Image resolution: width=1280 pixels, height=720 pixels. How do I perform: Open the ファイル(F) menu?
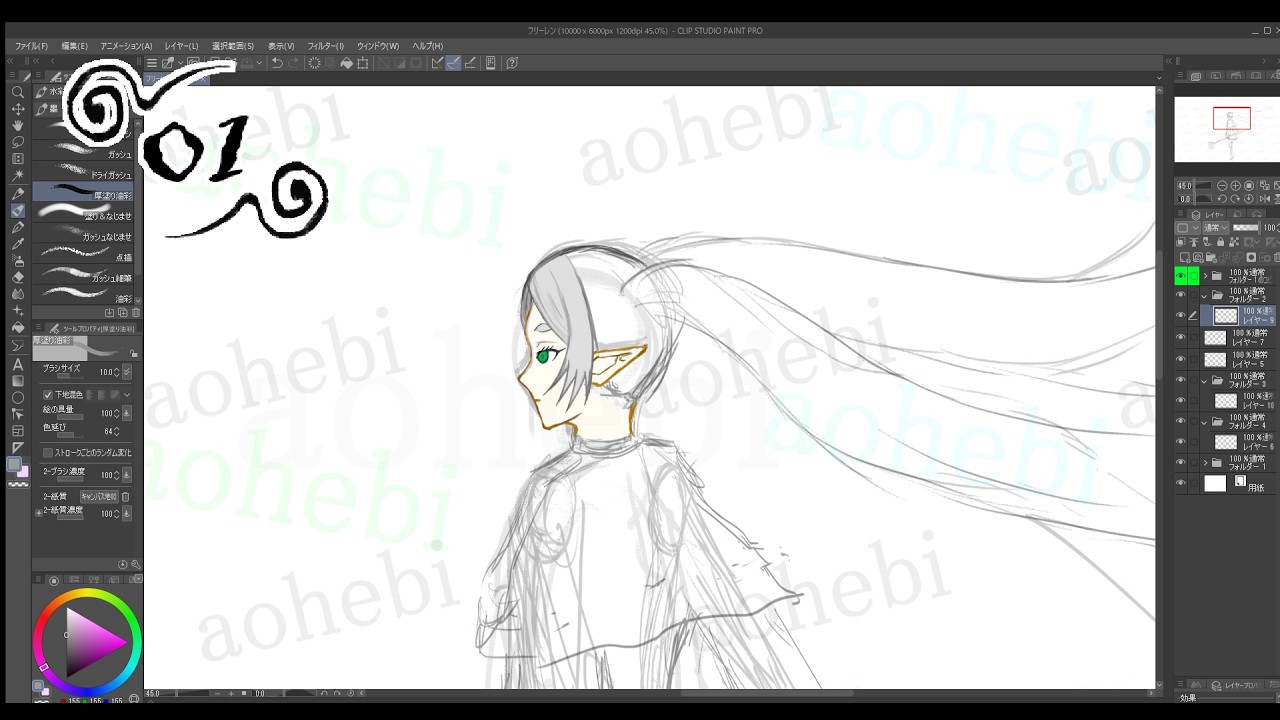pos(32,46)
